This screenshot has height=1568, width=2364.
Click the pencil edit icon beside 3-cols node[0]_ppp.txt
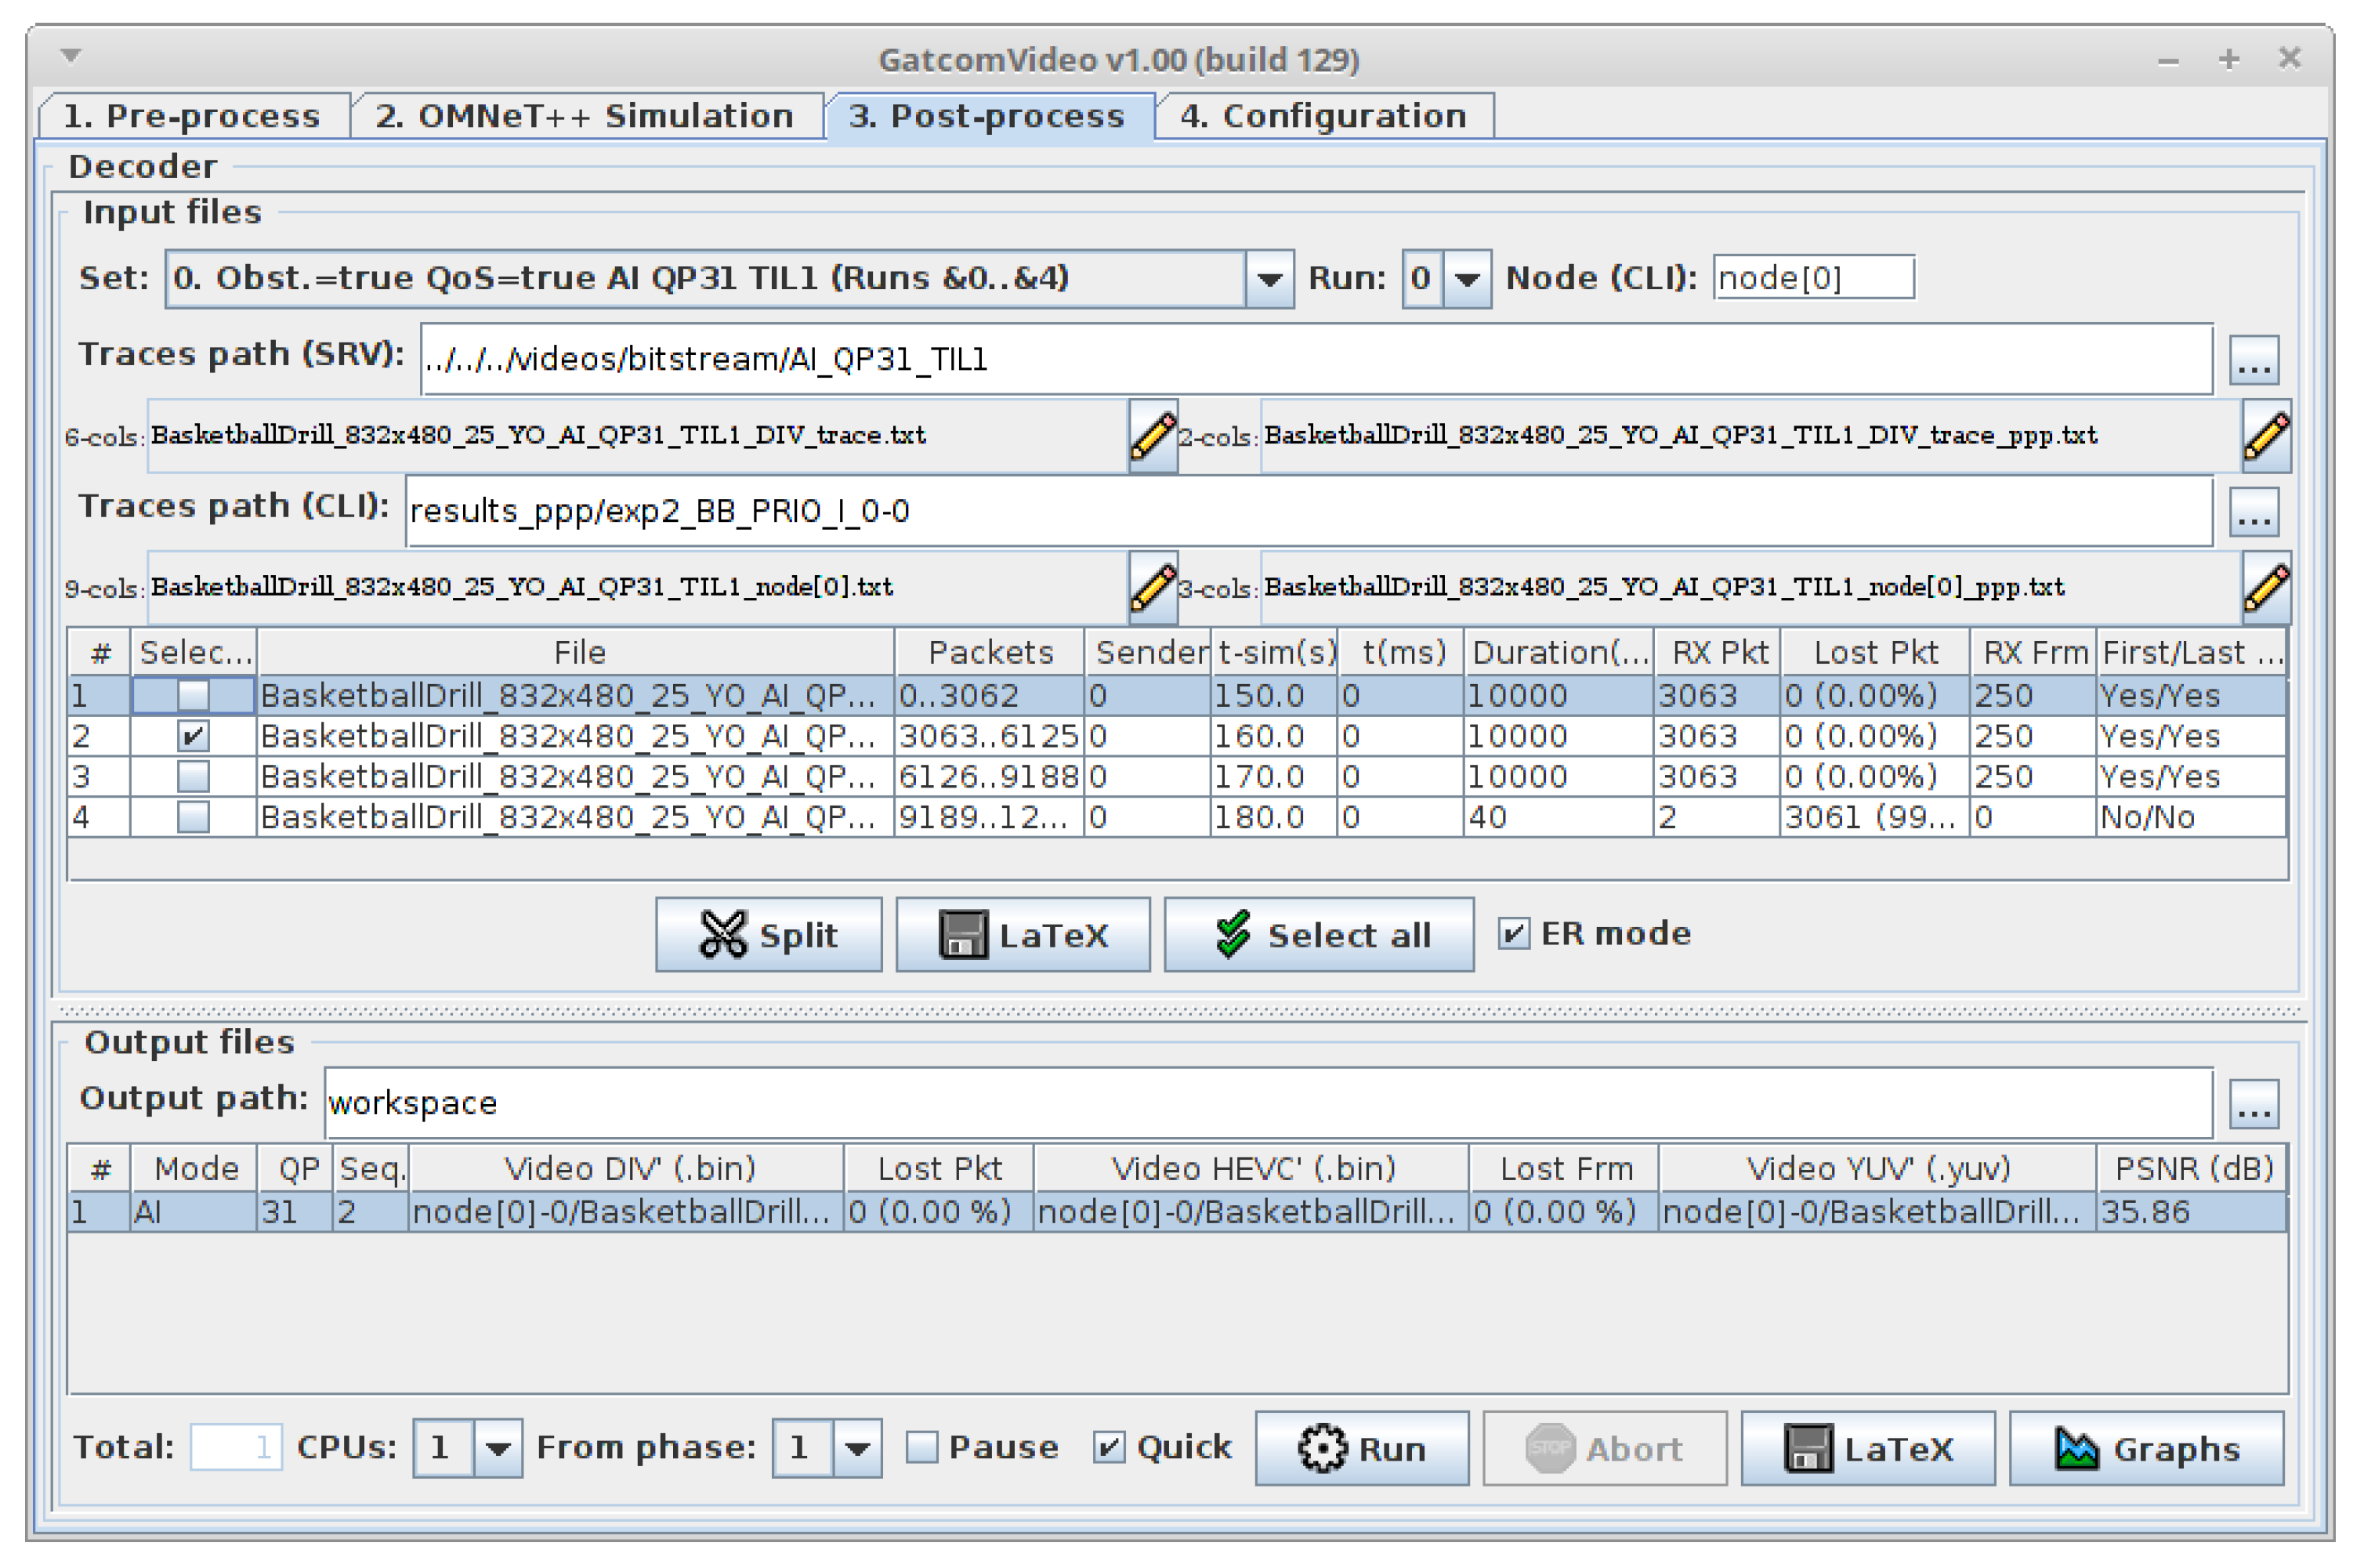click(2265, 588)
